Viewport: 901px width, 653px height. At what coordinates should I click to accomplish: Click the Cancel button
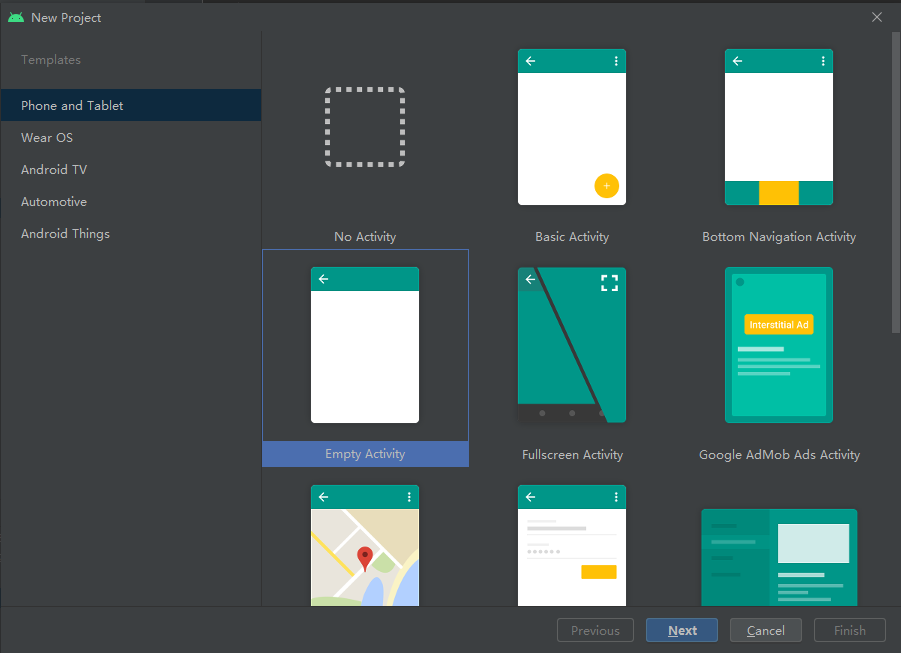point(765,630)
